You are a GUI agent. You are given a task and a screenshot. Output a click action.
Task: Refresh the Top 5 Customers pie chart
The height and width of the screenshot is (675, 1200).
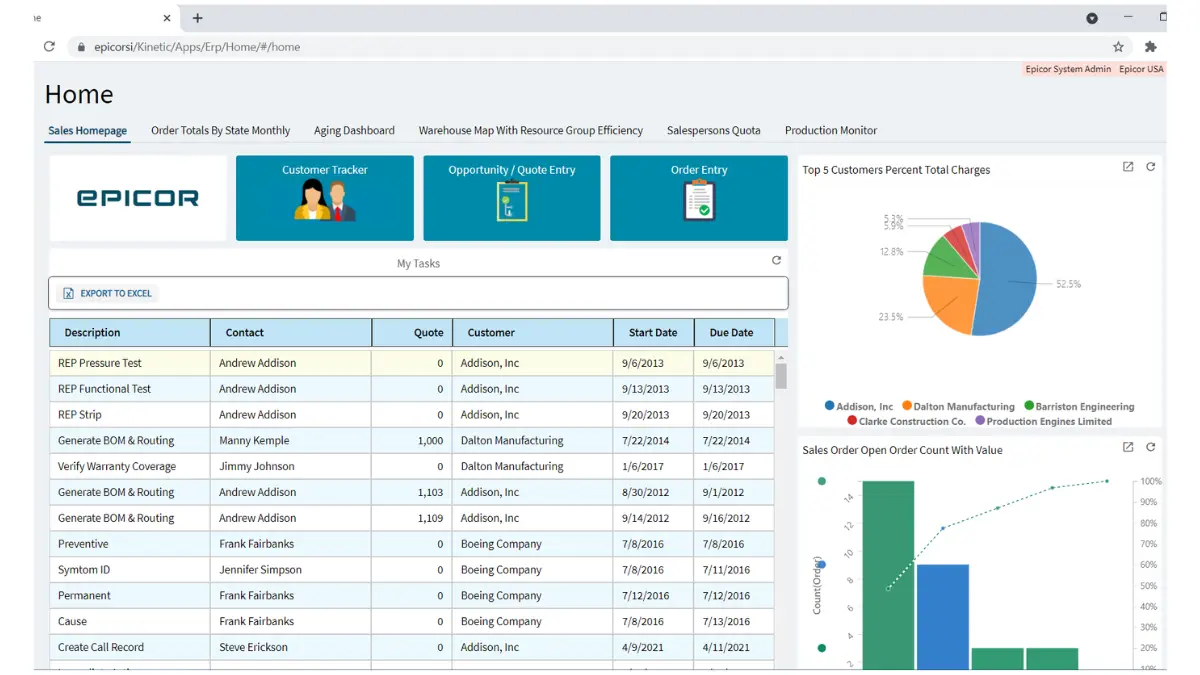[x=1151, y=167]
